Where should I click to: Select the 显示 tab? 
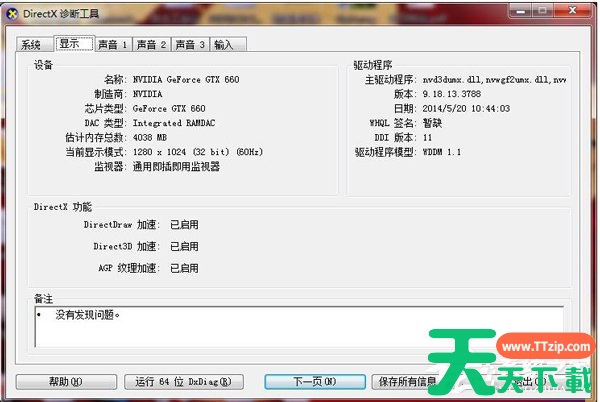(x=73, y=44)
